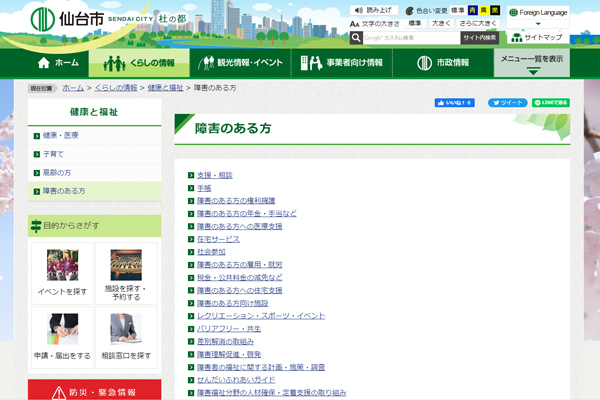
Task: Share via LINEで送る button
Action: pyautogui.click(x=551, y=102)
